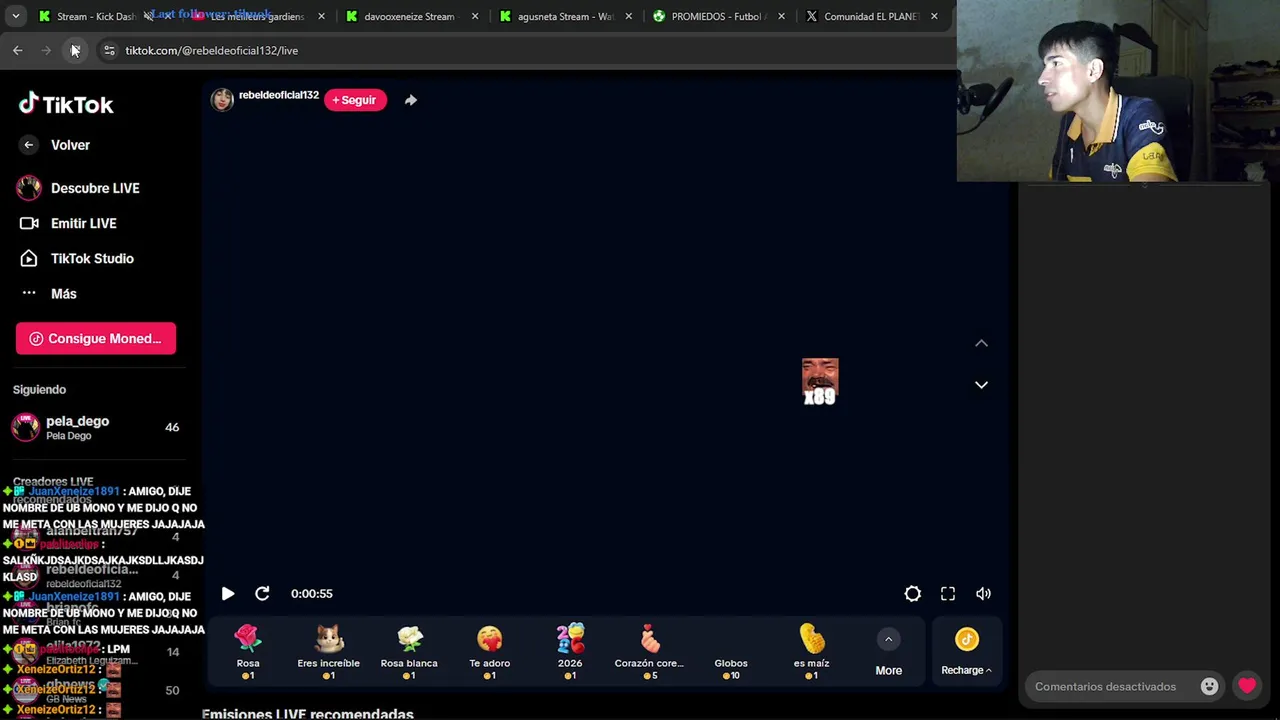Open the Más menu

(48, 294)
